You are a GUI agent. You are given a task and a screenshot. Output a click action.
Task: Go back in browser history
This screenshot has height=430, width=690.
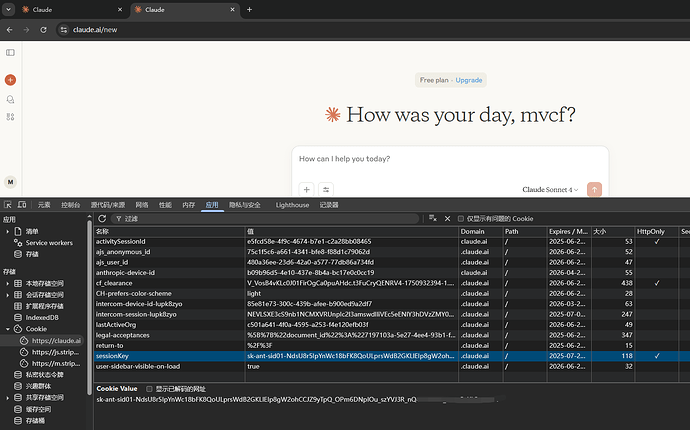pos(10,30)
